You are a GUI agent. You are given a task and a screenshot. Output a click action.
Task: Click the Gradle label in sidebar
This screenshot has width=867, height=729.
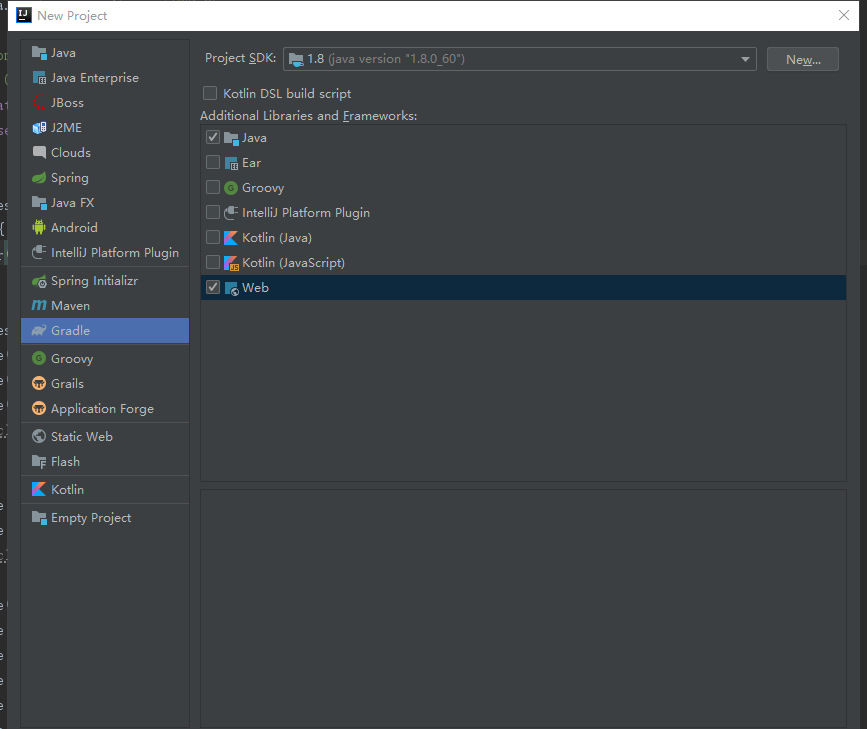(x=70, y=331)
